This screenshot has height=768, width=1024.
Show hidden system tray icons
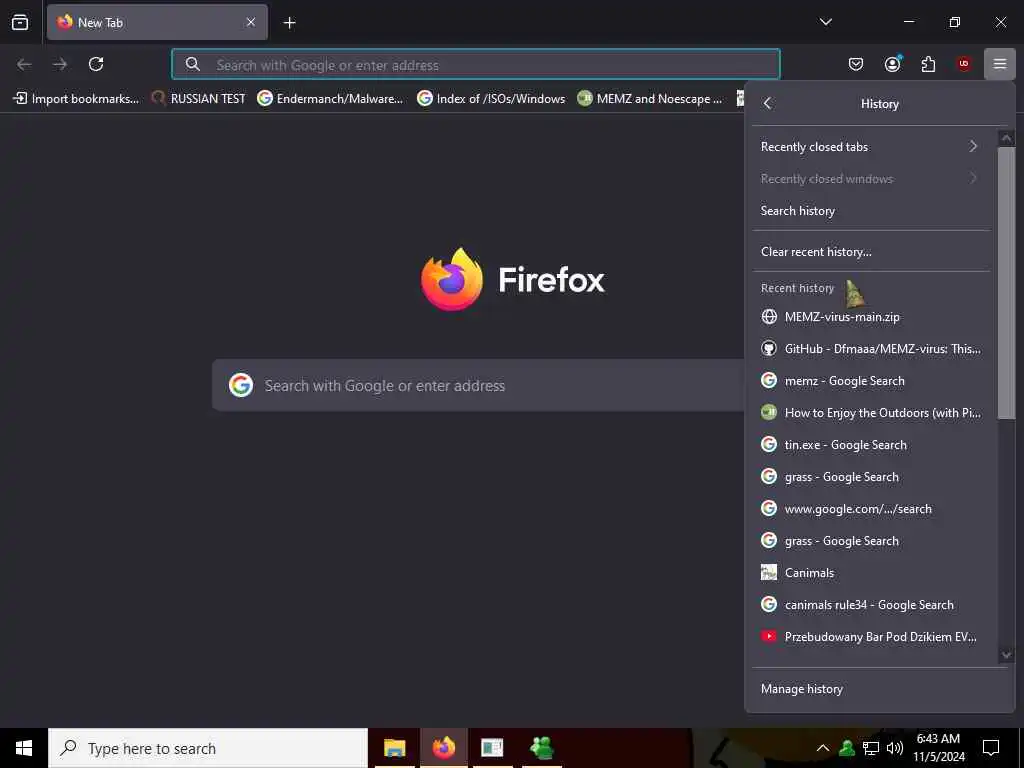(823, 748)
